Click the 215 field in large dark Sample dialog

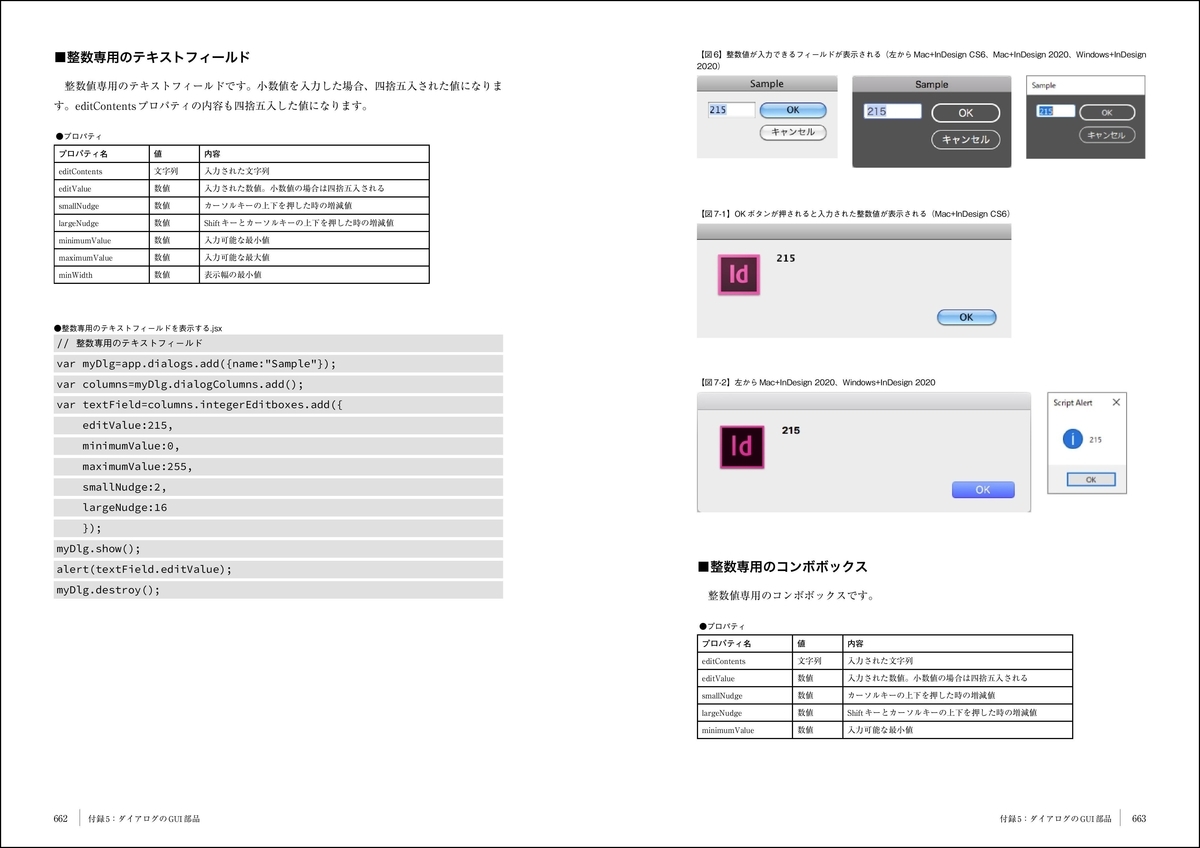[892, 112]
